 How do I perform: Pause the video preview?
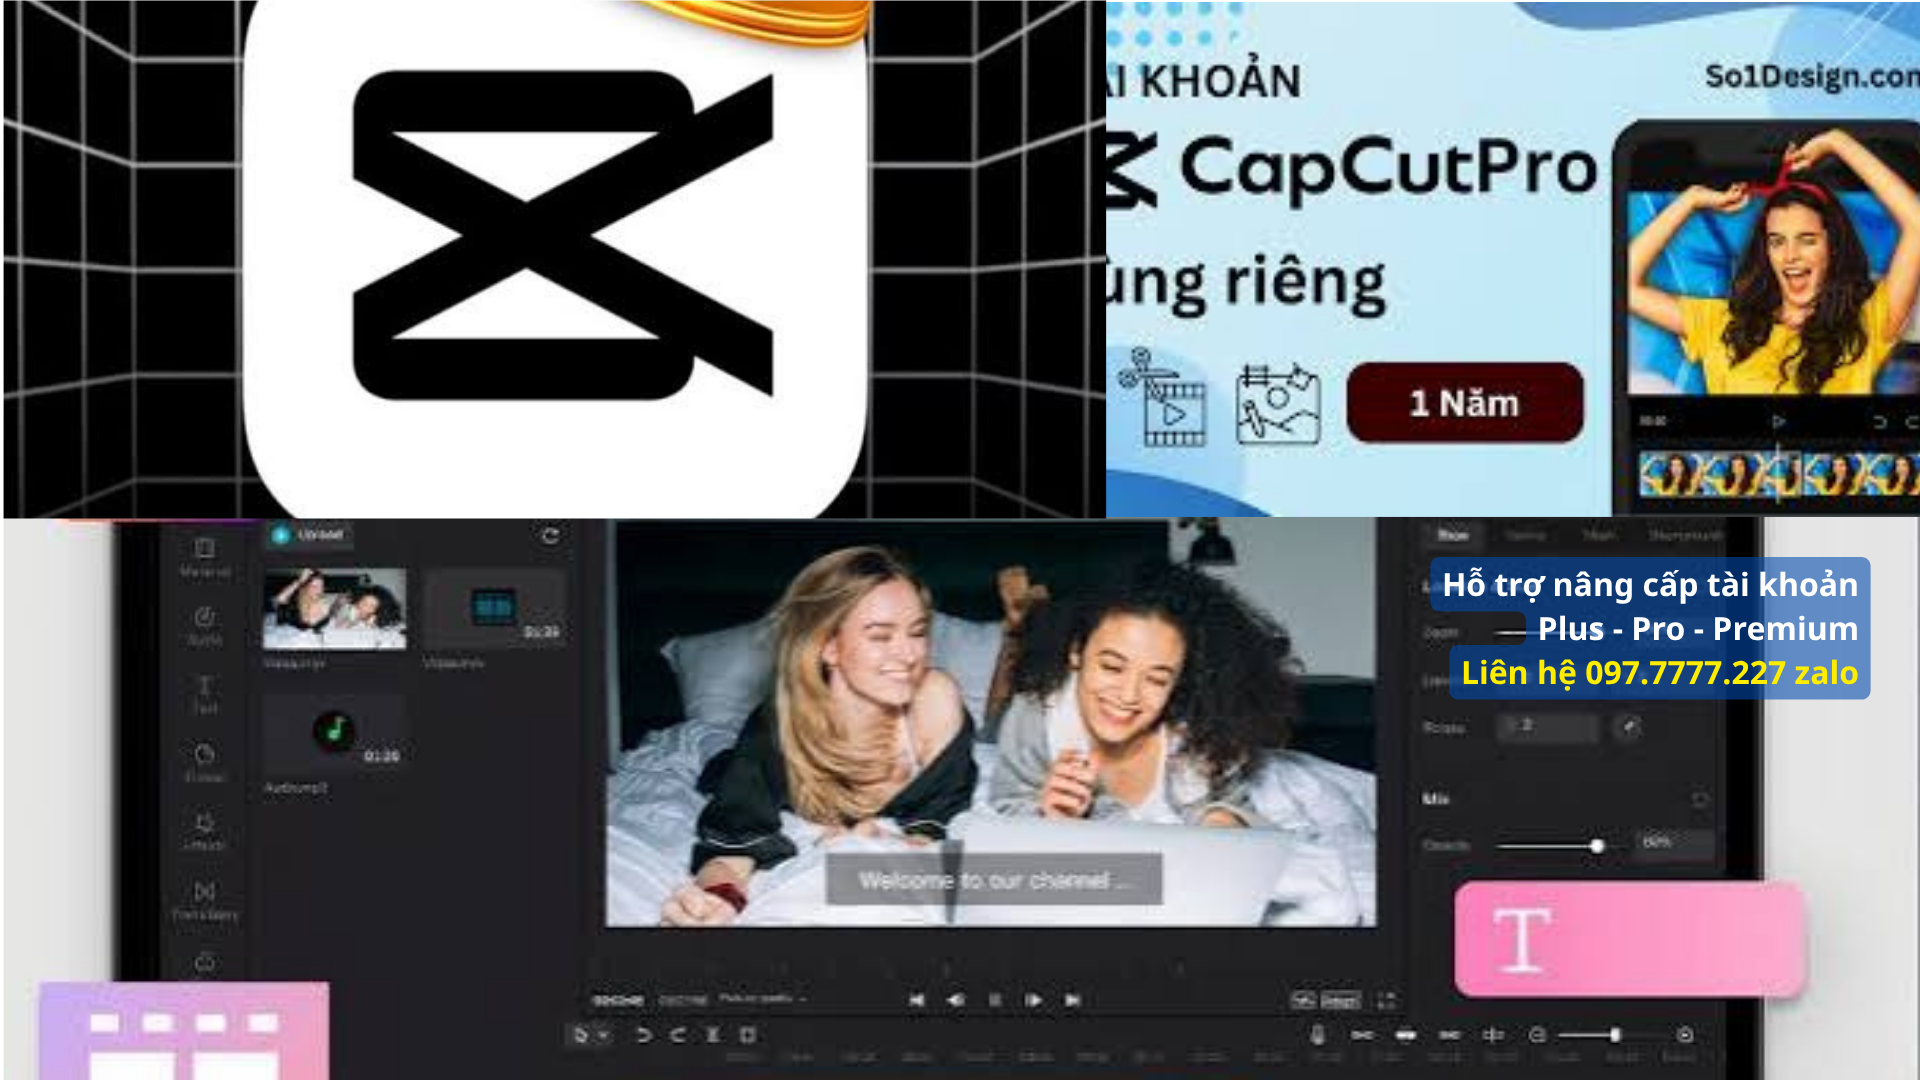point(995,1000)
